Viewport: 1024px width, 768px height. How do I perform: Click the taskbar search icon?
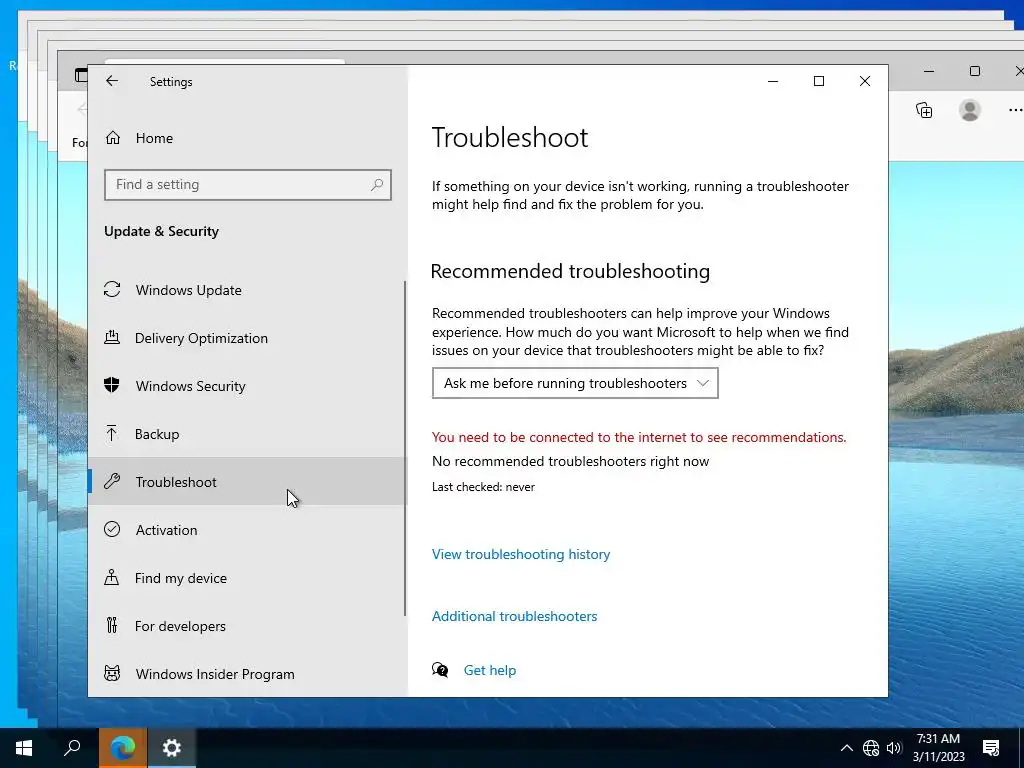coord(72,748)
